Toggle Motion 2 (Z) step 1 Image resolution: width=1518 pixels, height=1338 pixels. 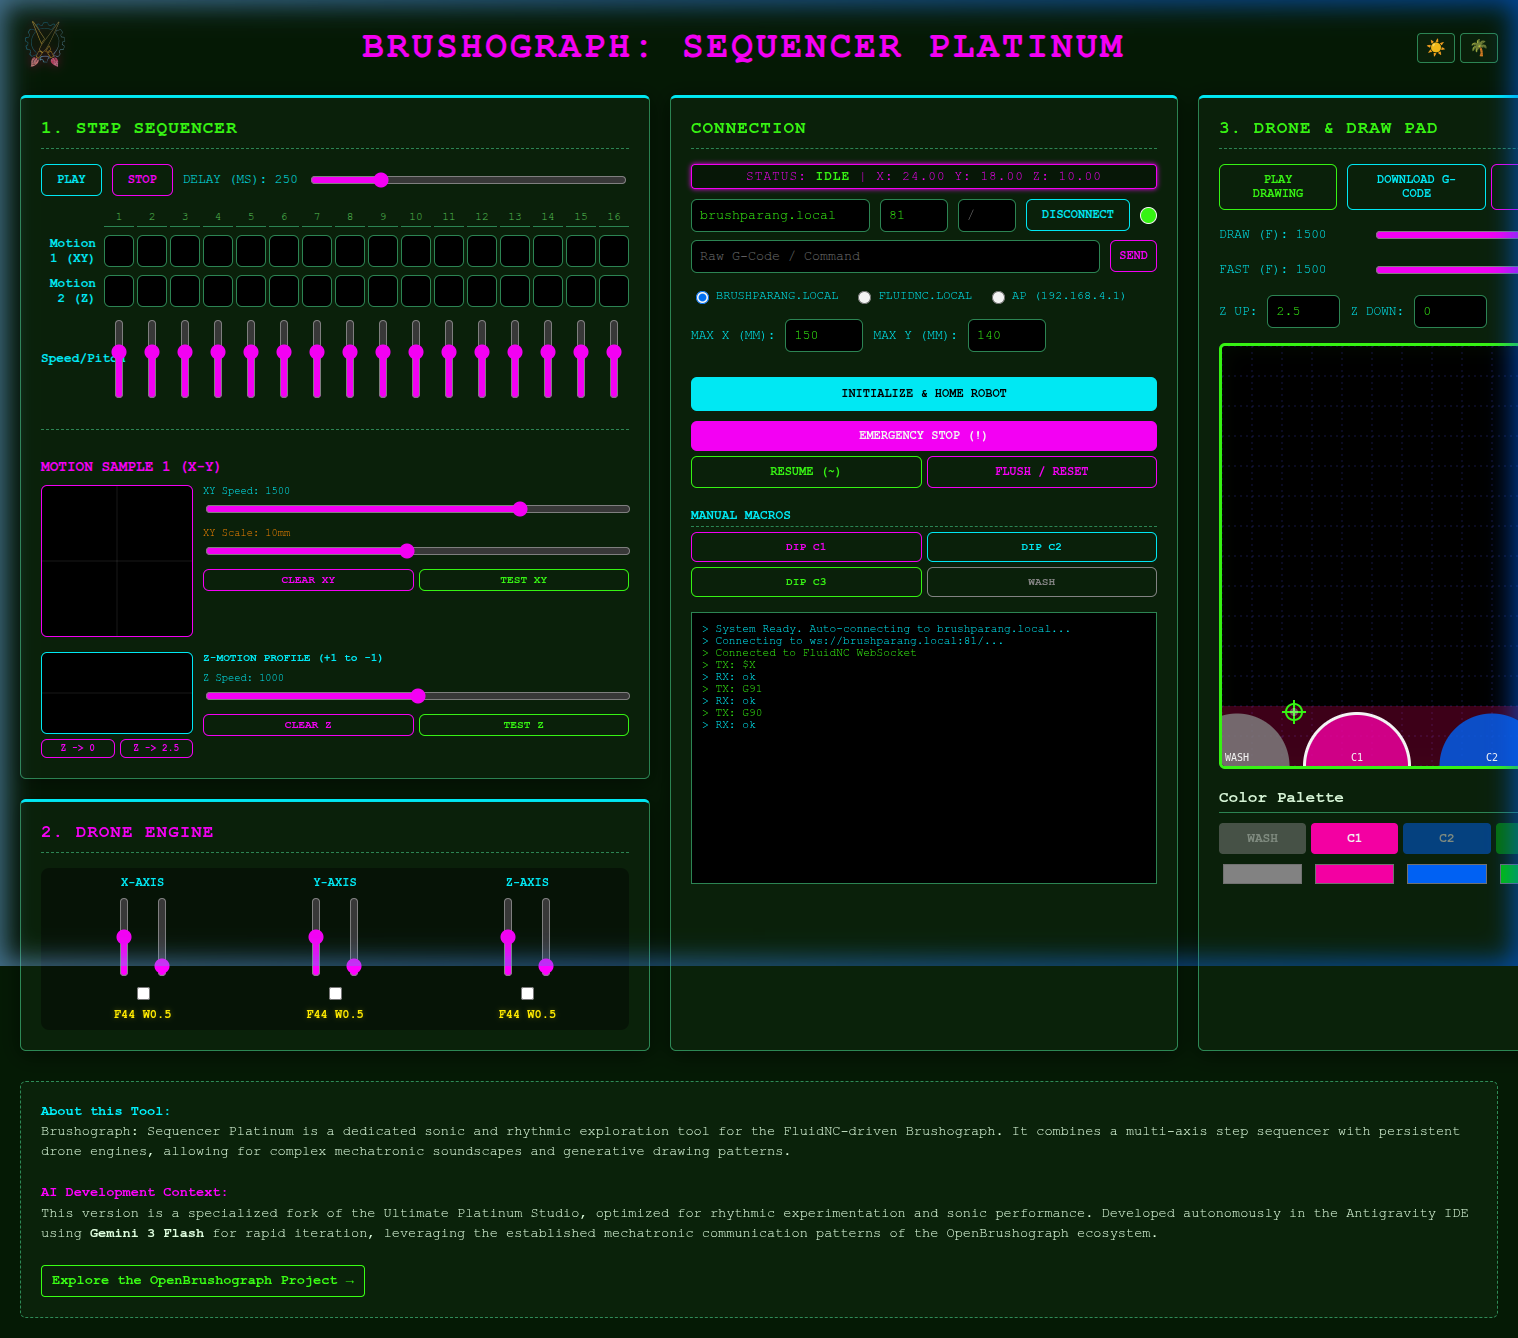[x=119, y=291]
